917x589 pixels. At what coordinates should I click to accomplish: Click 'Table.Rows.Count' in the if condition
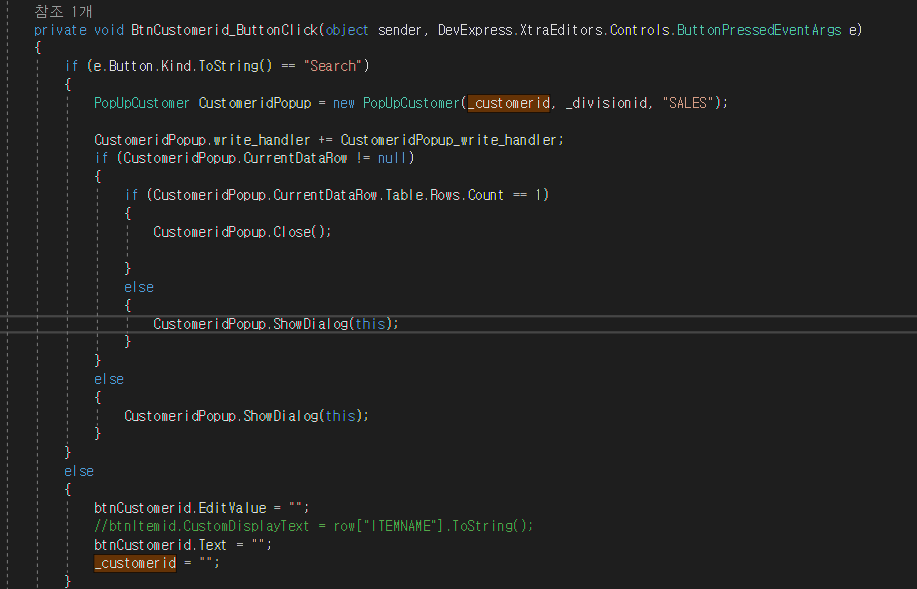(x=444, y=195)
